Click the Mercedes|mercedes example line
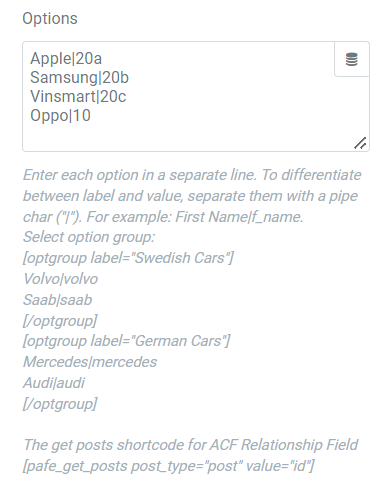This screenshot has width=383, height=487. 90,362
